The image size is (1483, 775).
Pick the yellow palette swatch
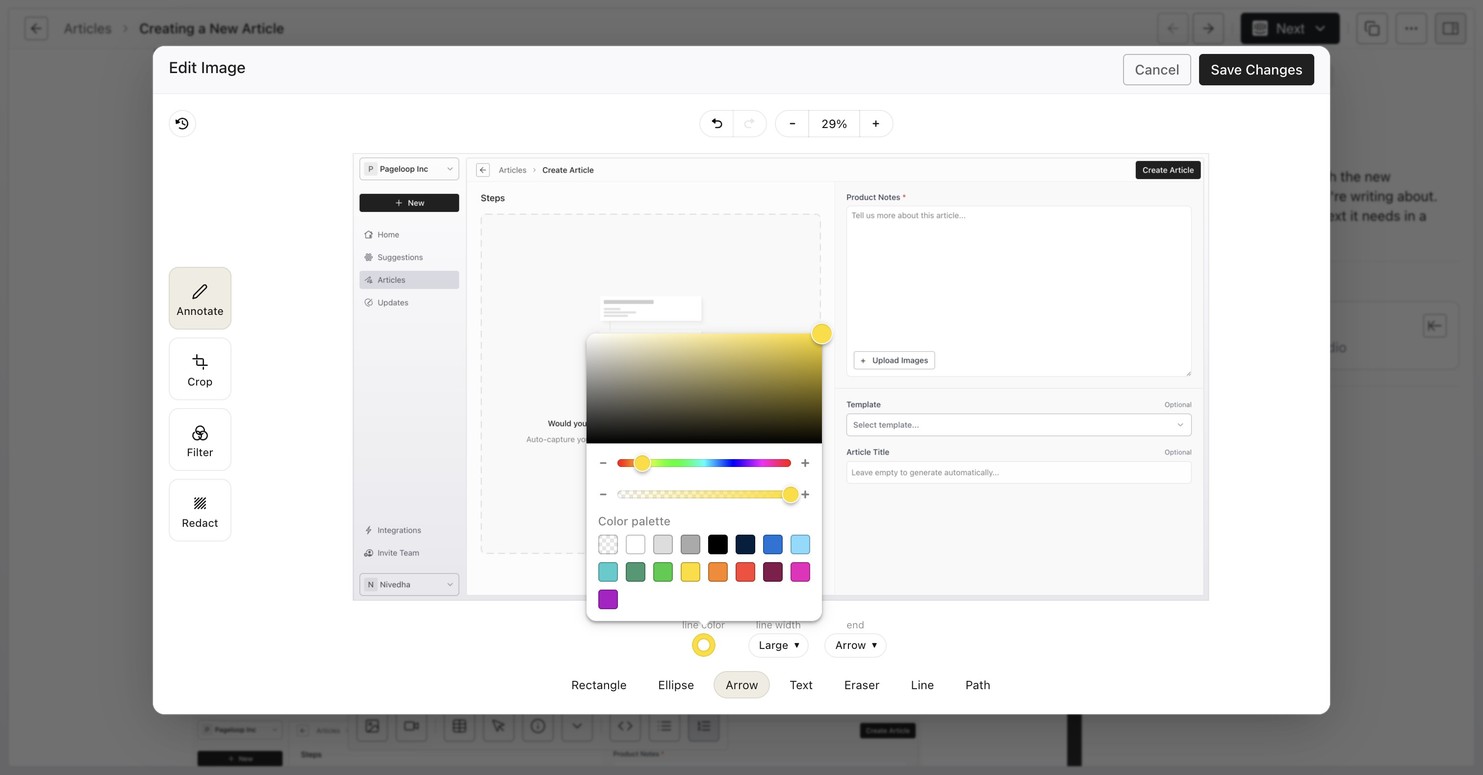[690, 572]
